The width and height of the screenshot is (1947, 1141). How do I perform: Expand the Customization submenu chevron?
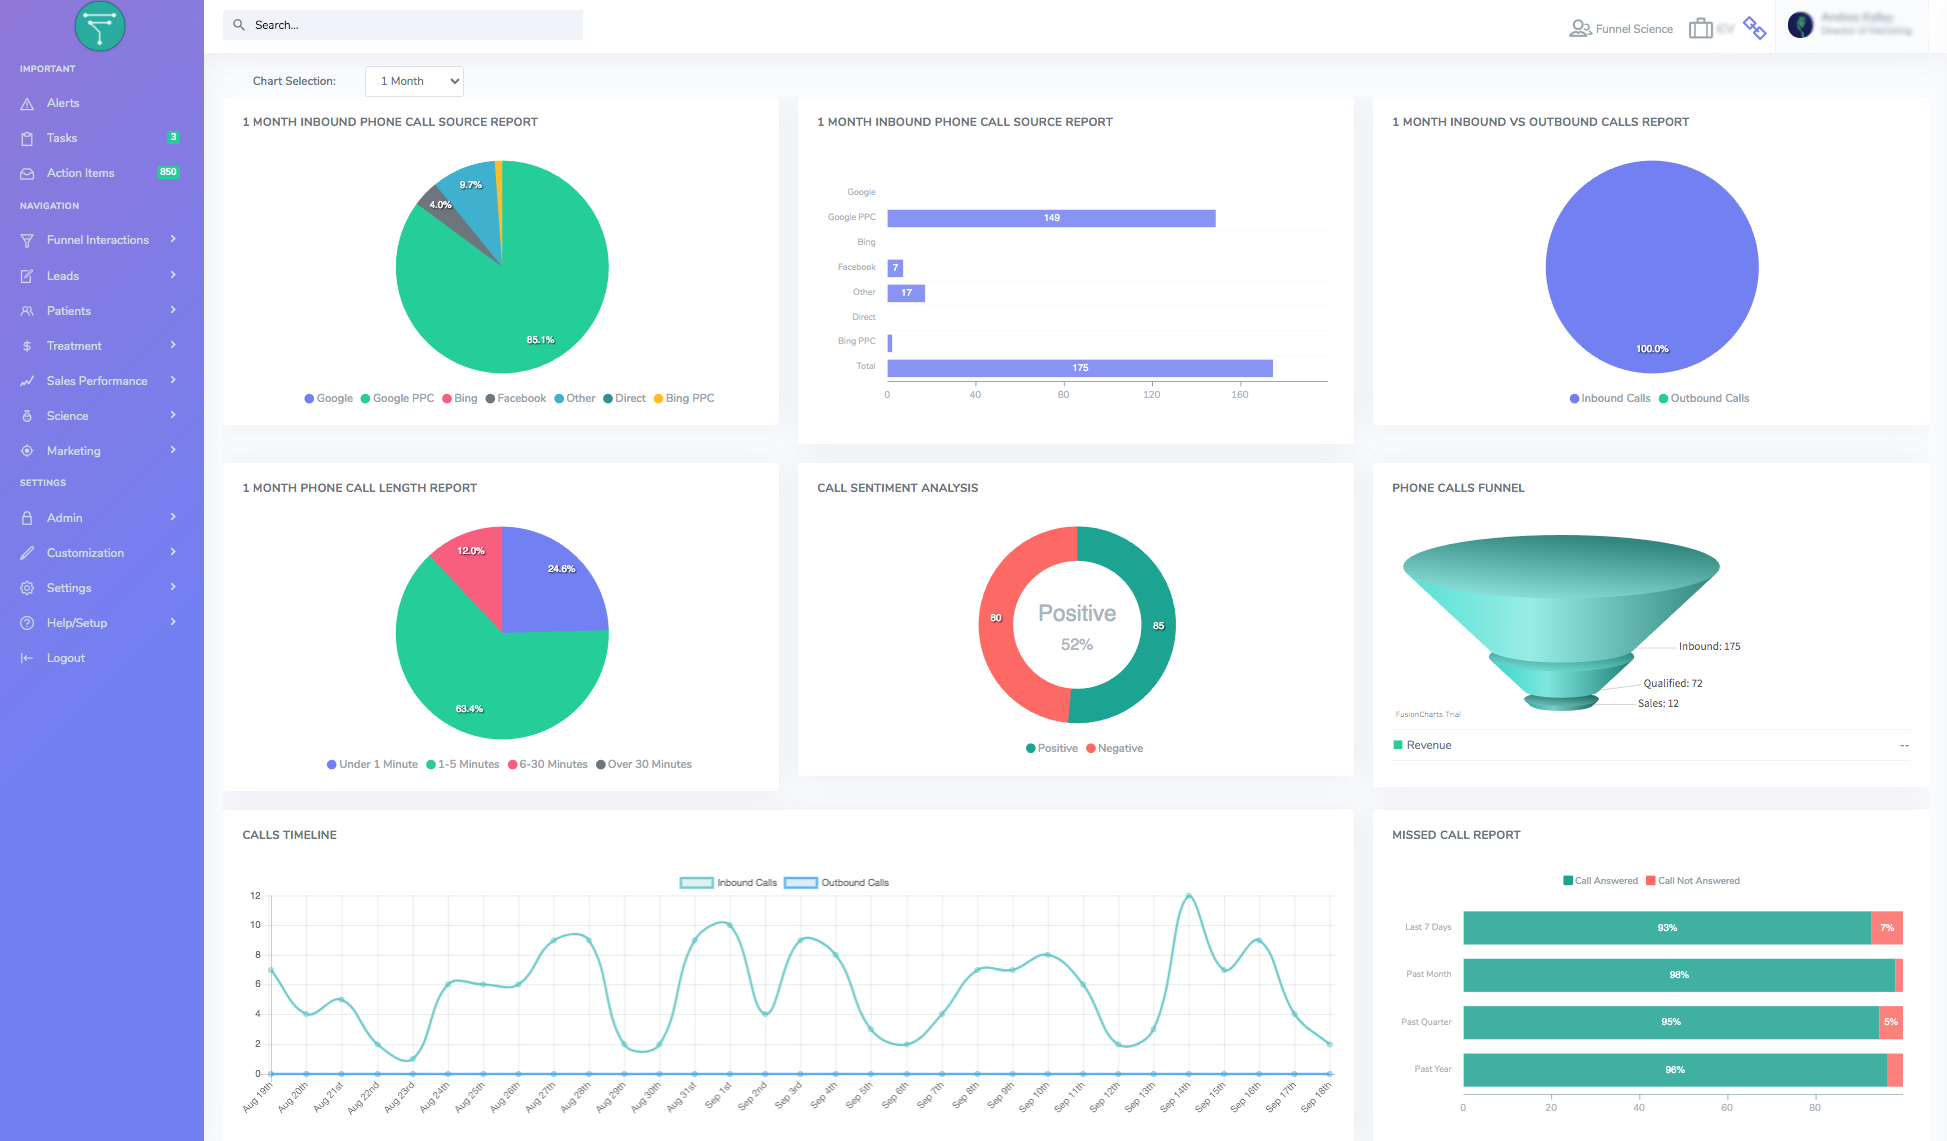point(173,552)
